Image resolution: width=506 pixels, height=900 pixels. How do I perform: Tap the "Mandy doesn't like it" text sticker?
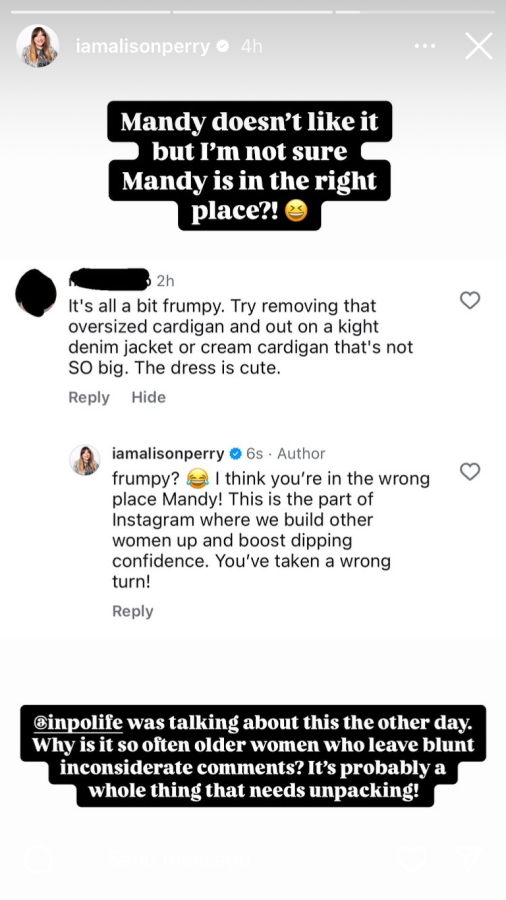click(250, 166)
